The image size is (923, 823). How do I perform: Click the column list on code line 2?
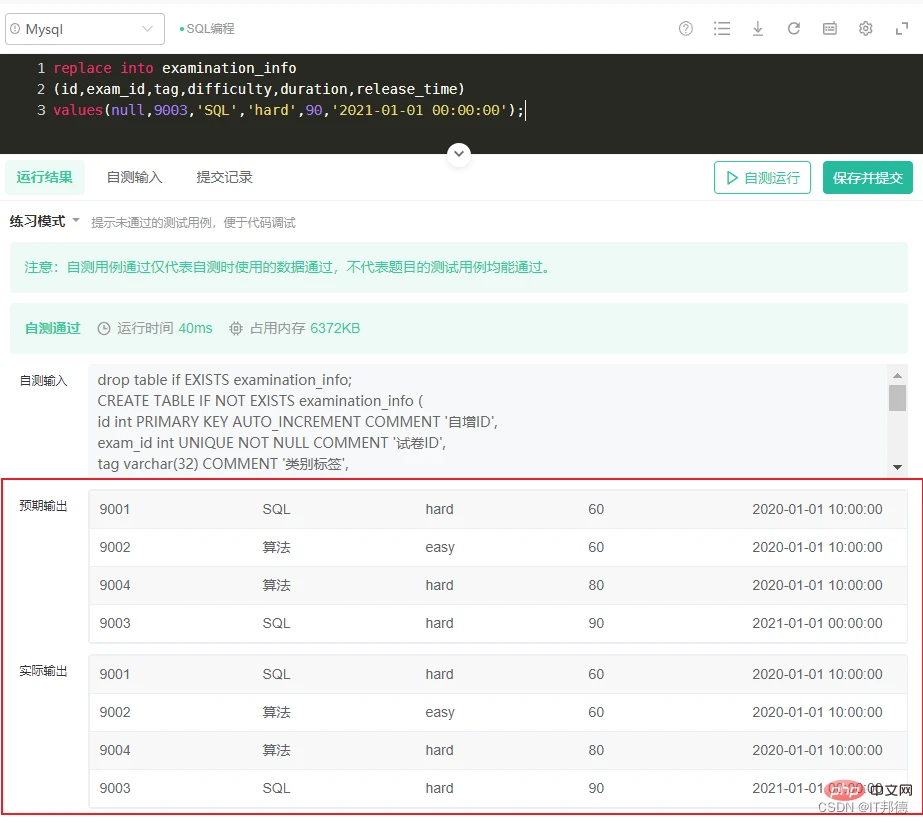click(259, 89)
